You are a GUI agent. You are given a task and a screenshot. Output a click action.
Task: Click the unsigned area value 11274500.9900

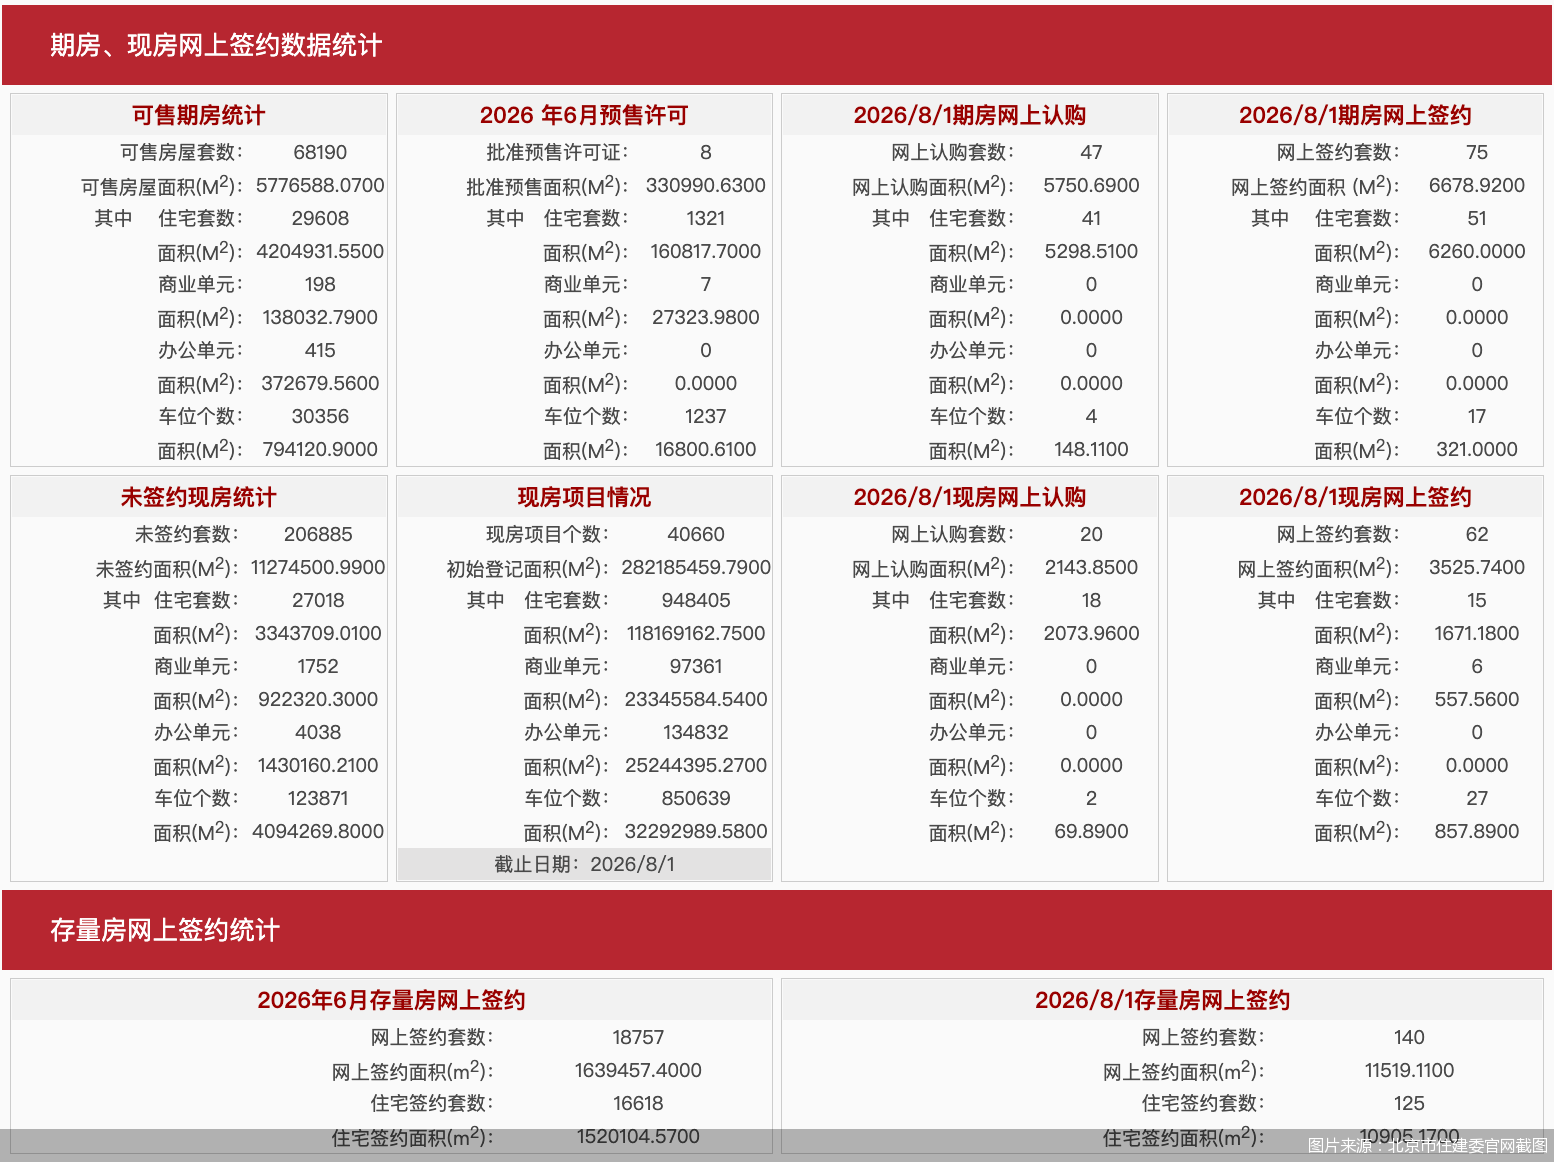(x=318, y=567)
